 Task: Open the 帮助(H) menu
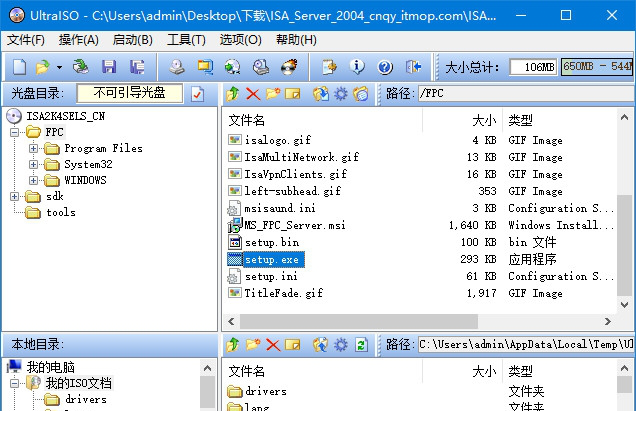[296, 40]
